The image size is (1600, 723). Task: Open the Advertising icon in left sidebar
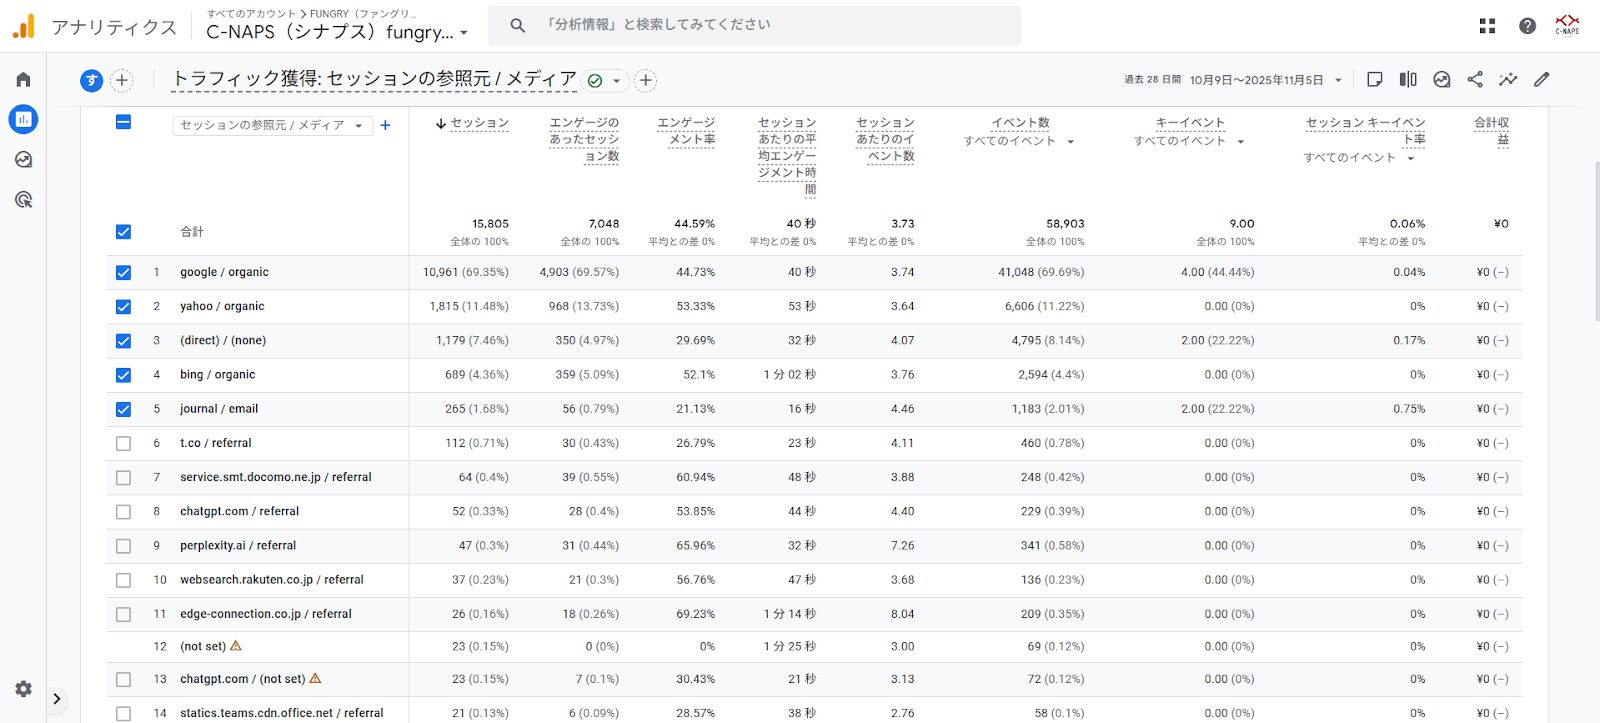click(23, 200)
